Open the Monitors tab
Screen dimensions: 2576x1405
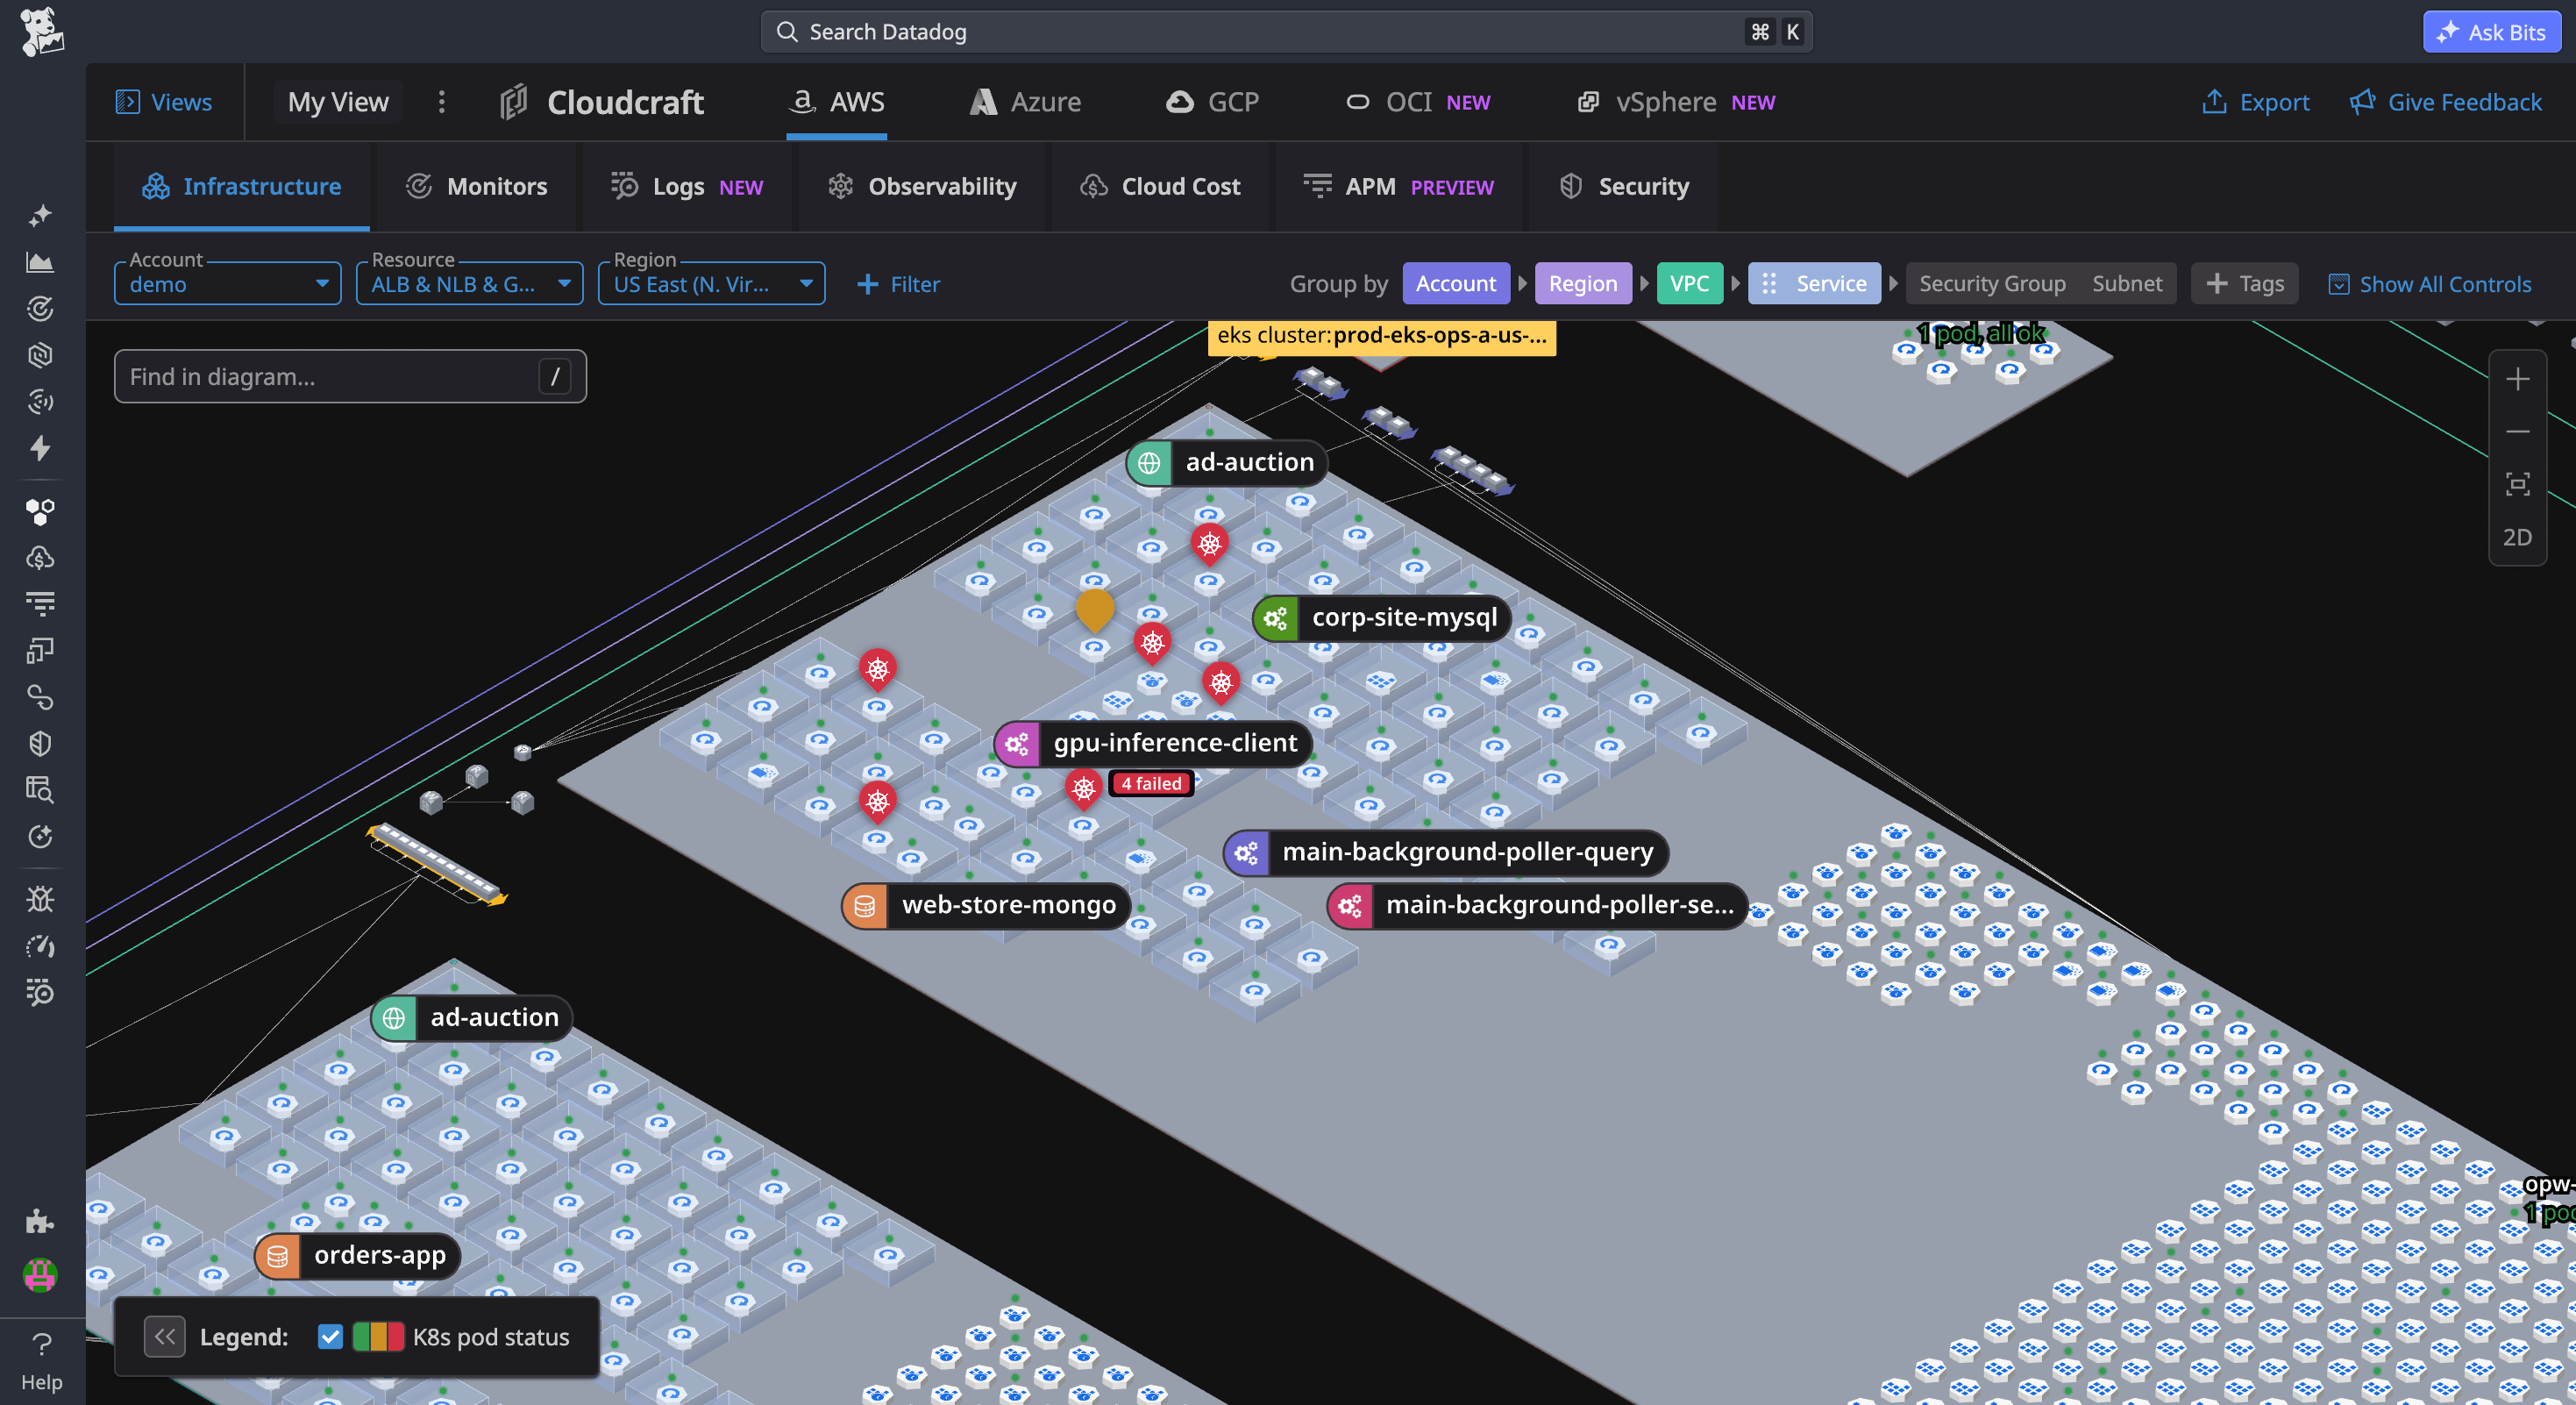pyautogui.click(x=476, y=187)
